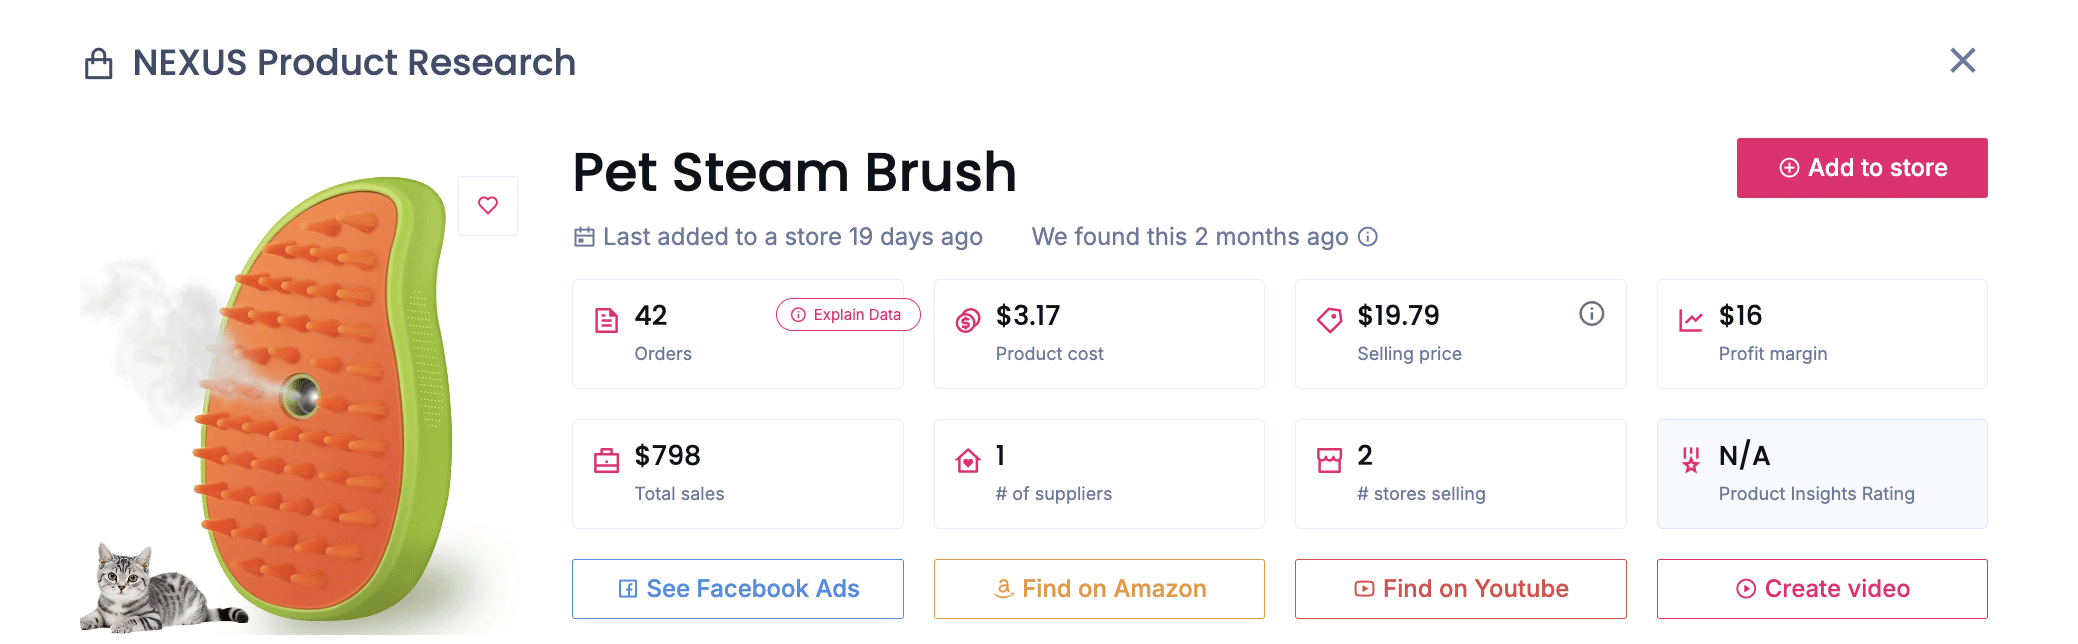Click the Amazon icon in Find on Amazon
Image resolution: width=2078 pixels, height=644 pixels.
pyautogui.click(x=1003, y=589)
